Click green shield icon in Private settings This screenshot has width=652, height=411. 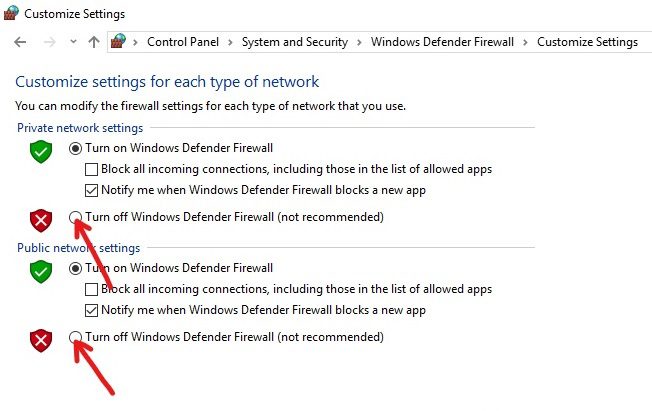[x=41, y=151]
